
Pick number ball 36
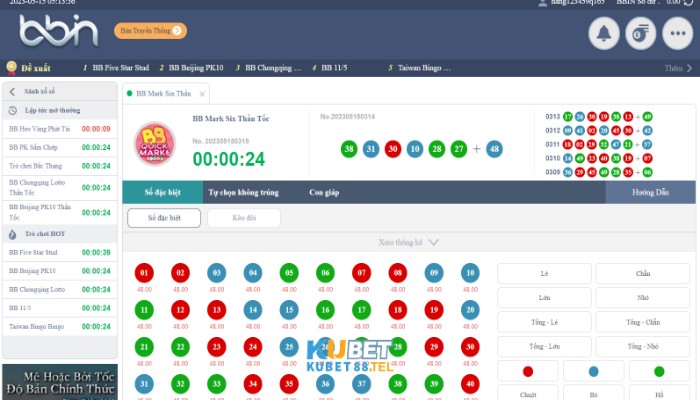[x=325, y=384]
